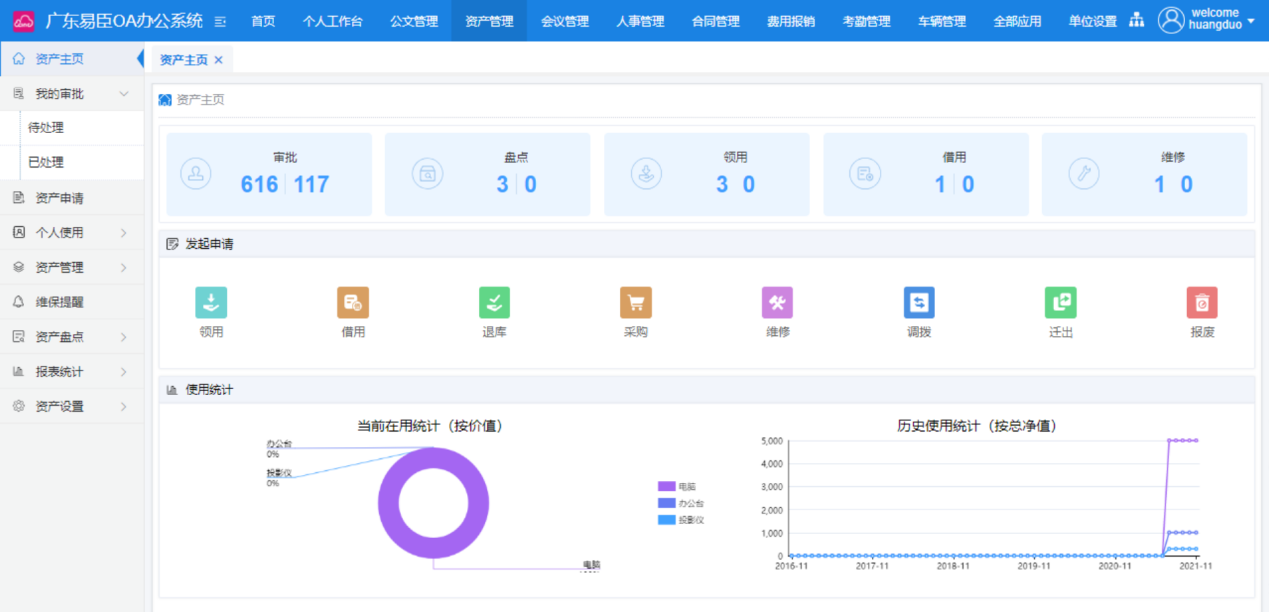1269x612 pixels.
Task: Close the 资产主页 tab
Action: pyautogui.click(x=219, y=60)
